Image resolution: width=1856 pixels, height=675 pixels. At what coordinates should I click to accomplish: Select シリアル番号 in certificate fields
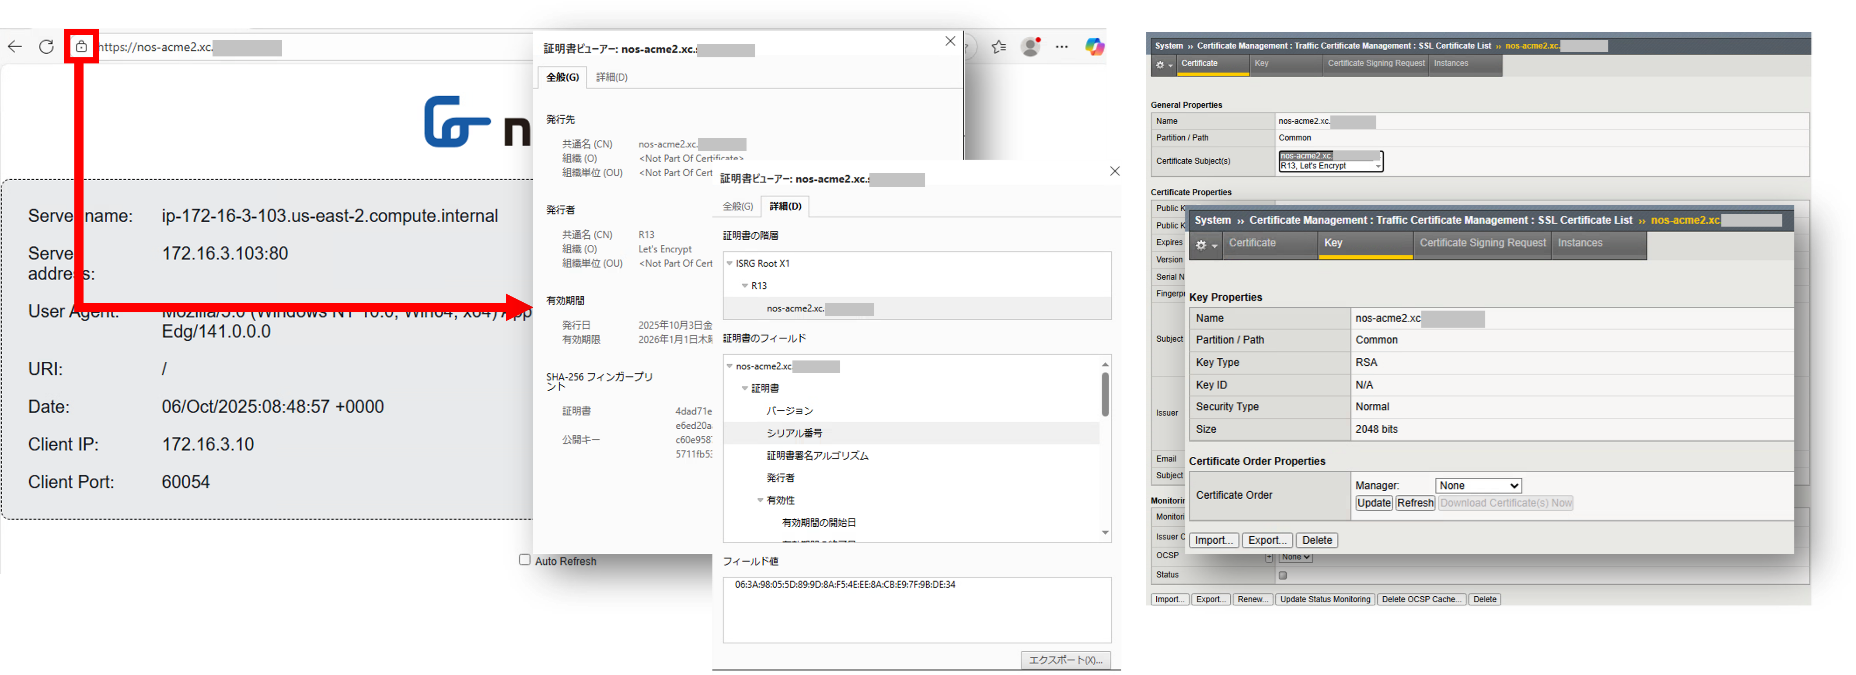click(794, 433)
